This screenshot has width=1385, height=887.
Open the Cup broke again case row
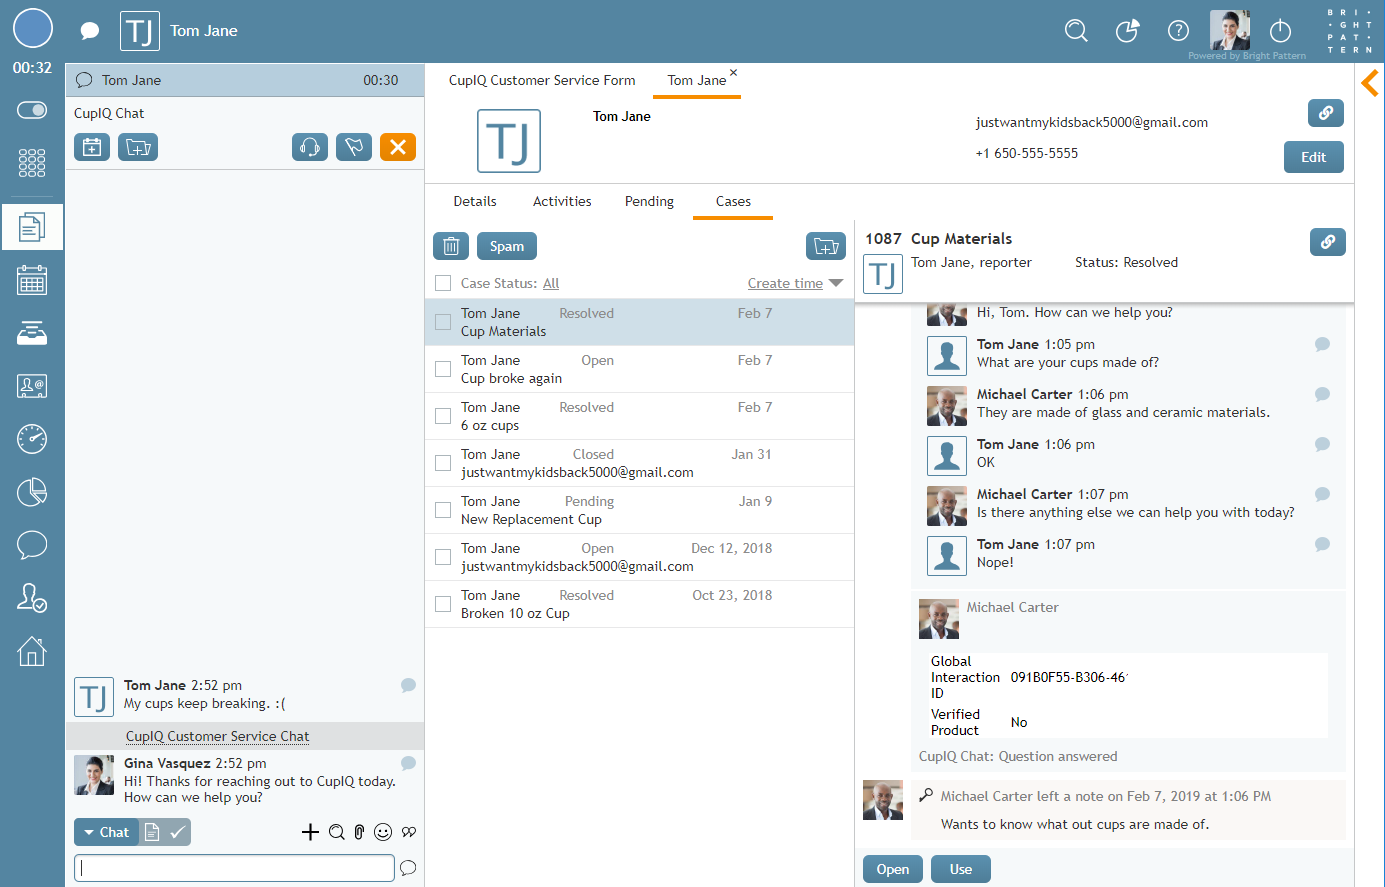(640, 369)
